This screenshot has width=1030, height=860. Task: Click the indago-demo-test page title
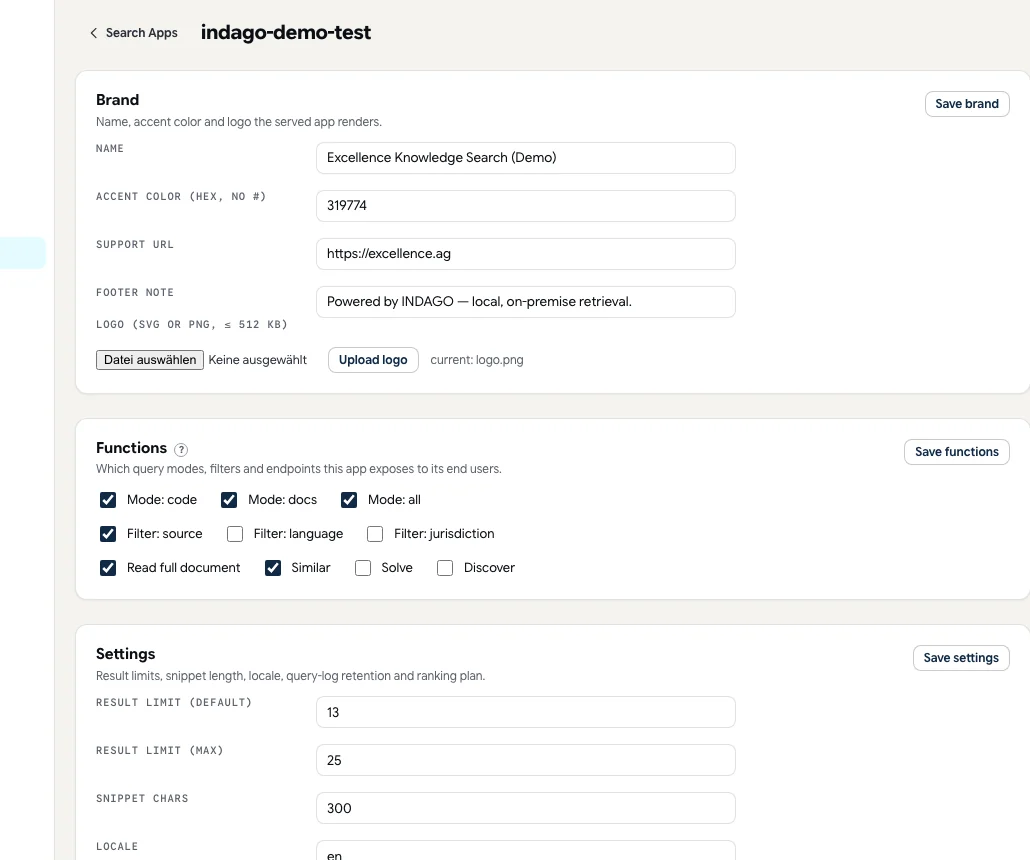(286, 32)
